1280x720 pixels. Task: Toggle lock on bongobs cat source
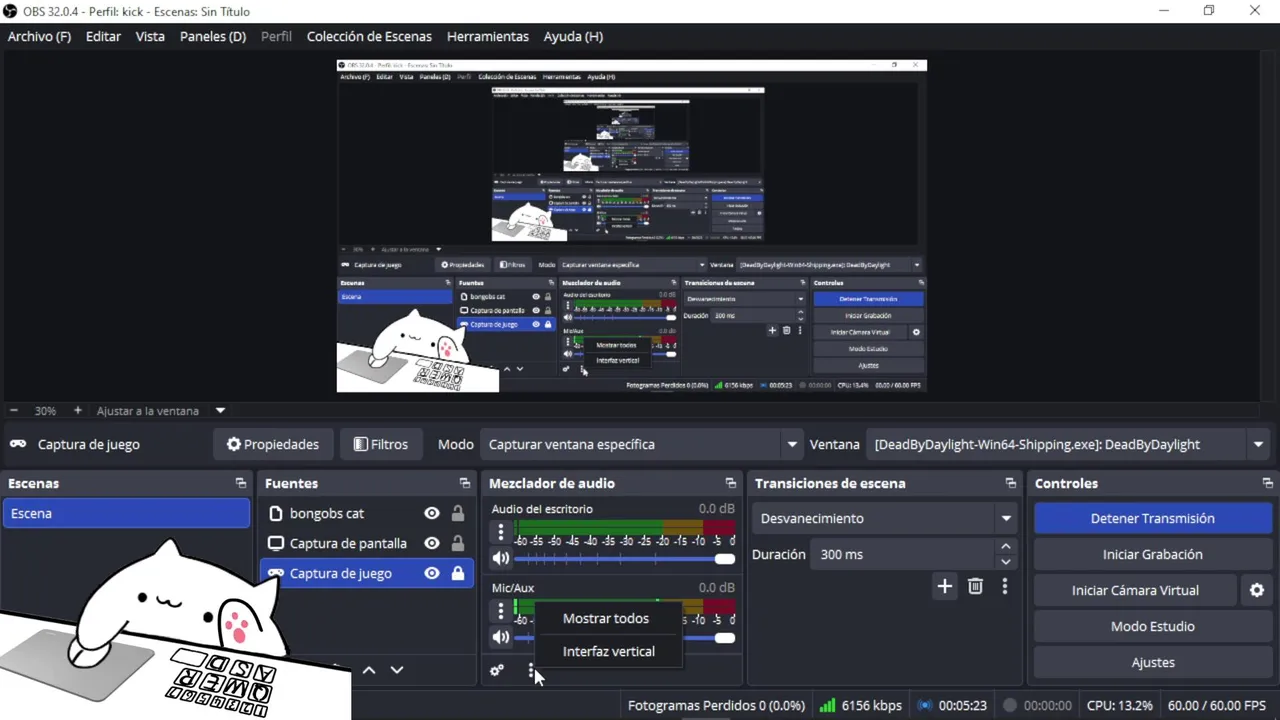458,513
